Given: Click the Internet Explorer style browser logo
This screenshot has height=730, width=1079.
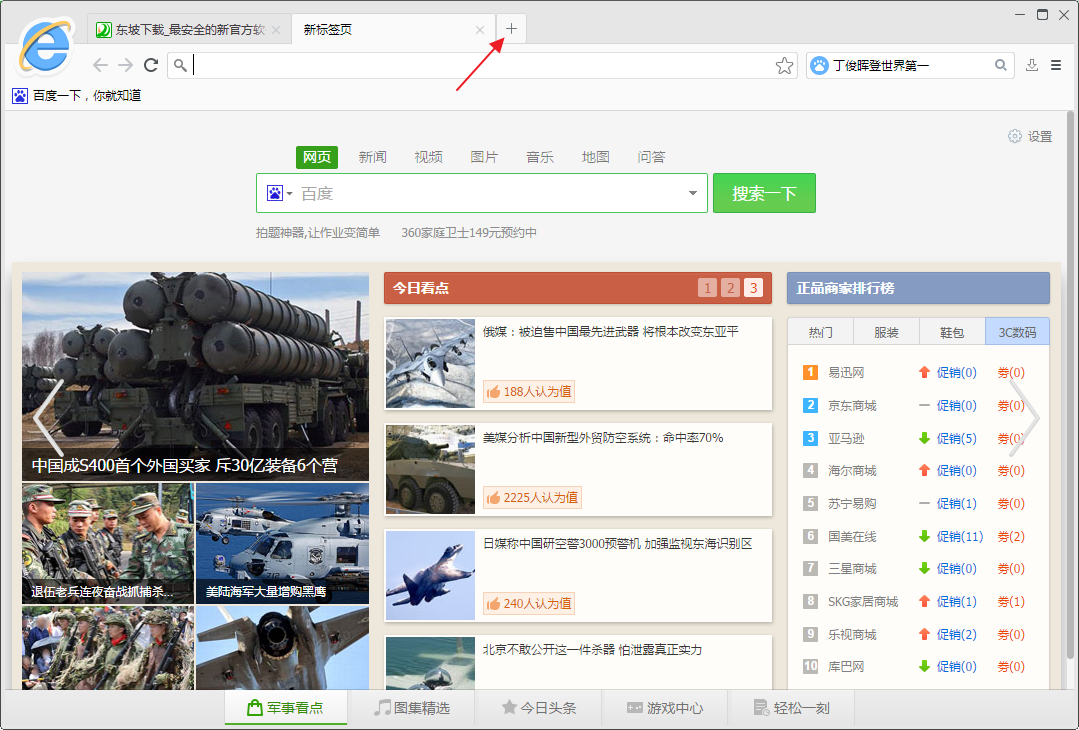Looking at the screenshot, I should pos(45,47).
